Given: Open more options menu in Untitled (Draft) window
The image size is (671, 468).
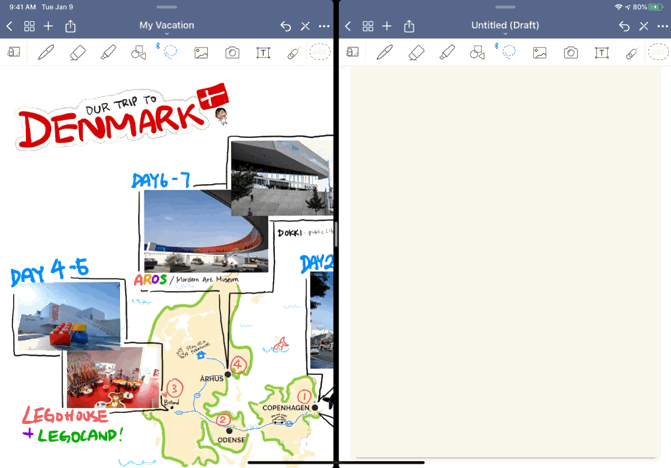Looking at the screenshot, I should (x=662, y=26).
